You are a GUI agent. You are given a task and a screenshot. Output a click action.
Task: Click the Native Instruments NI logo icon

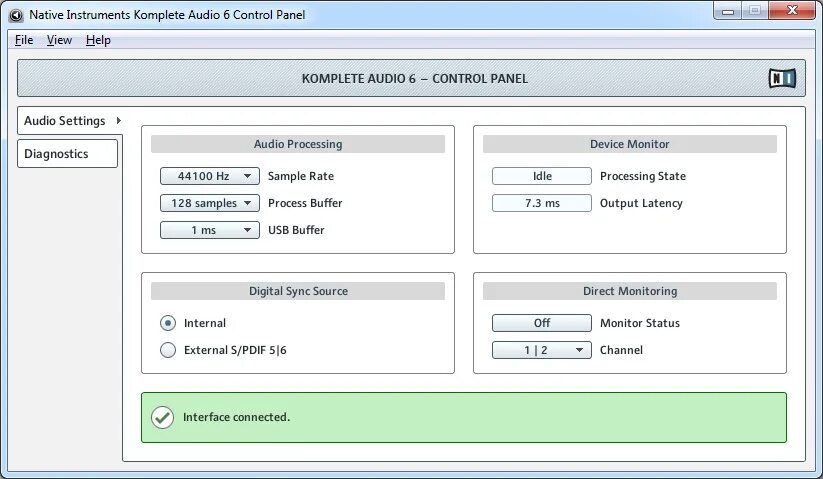(782, 79)
